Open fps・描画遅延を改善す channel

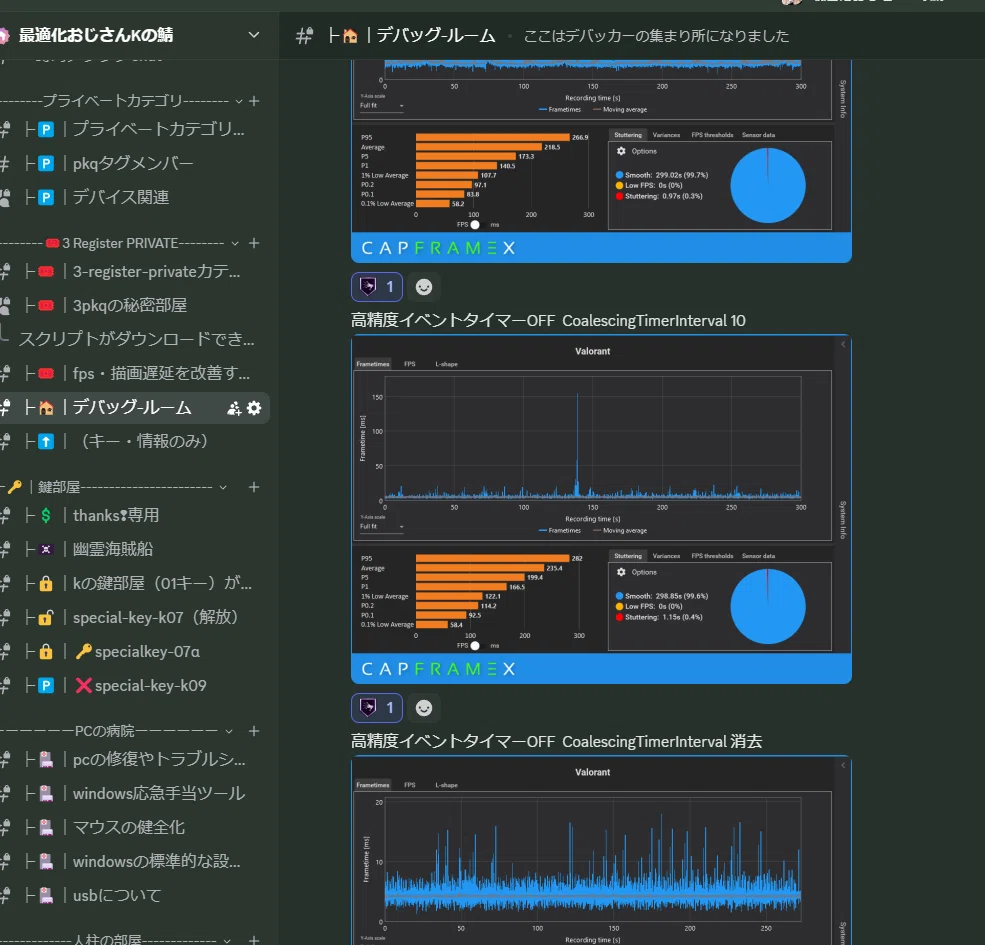pyautogui.click(x=134, y=373)
